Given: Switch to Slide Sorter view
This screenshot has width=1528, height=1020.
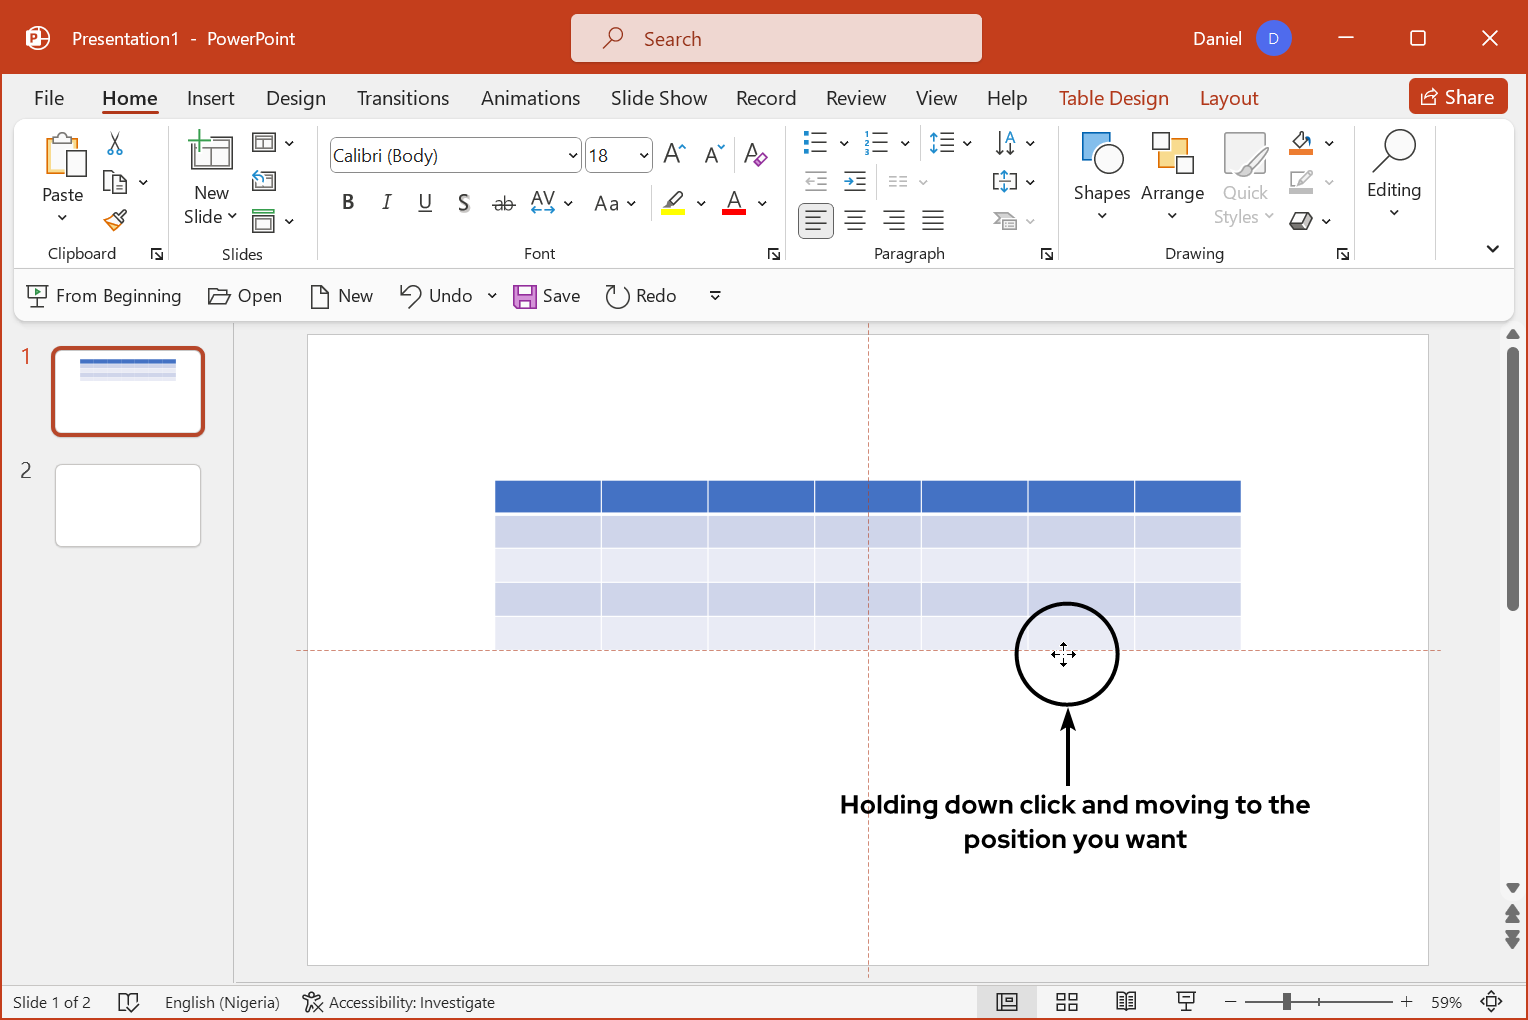Looking at the screenshot, I should coord(1067,1002).
